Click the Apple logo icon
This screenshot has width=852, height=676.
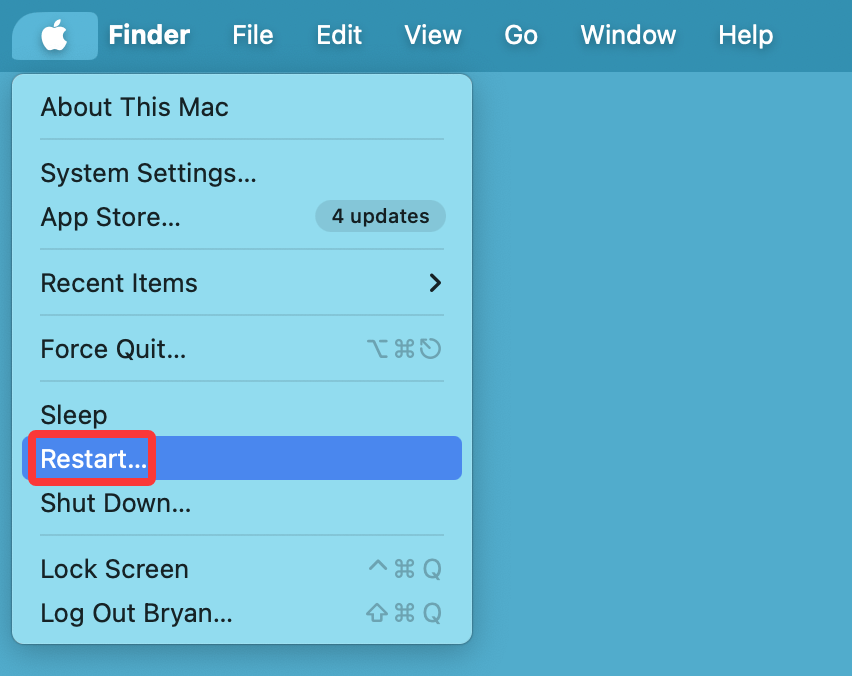pos(54,35)
